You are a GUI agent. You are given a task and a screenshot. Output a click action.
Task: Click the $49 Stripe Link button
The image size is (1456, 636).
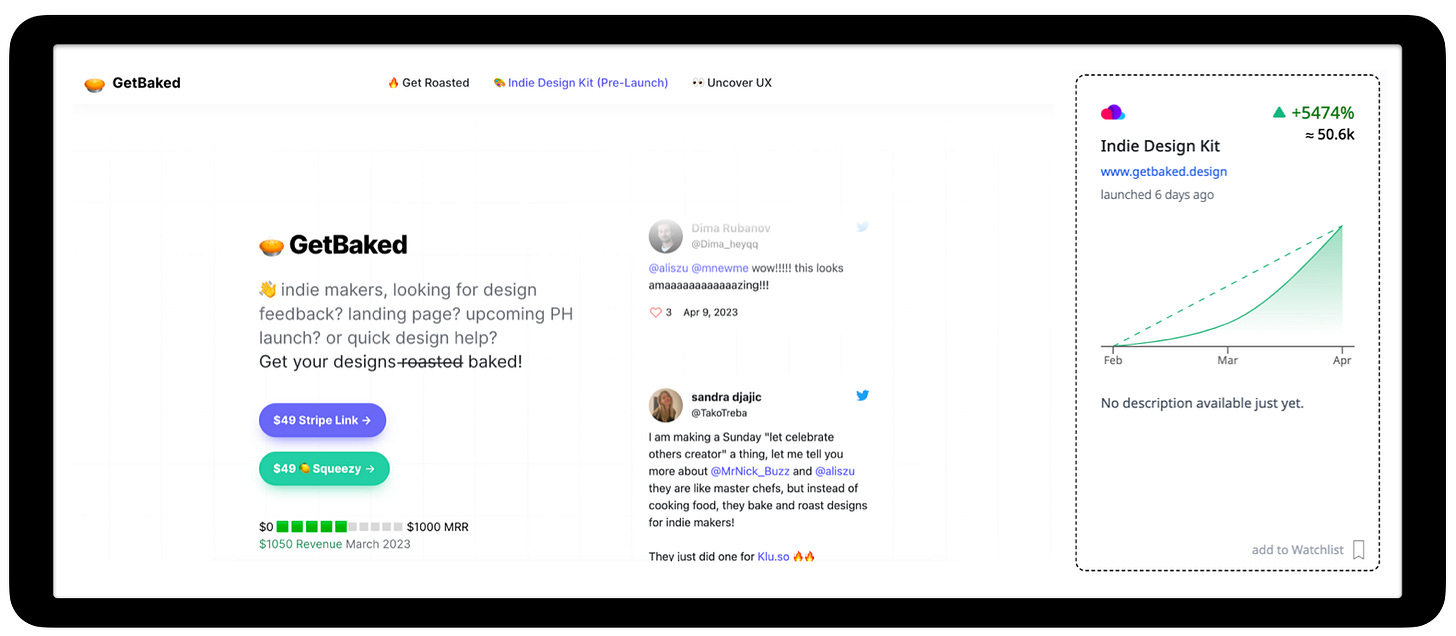pyautogui.click(x=322, y=420)
